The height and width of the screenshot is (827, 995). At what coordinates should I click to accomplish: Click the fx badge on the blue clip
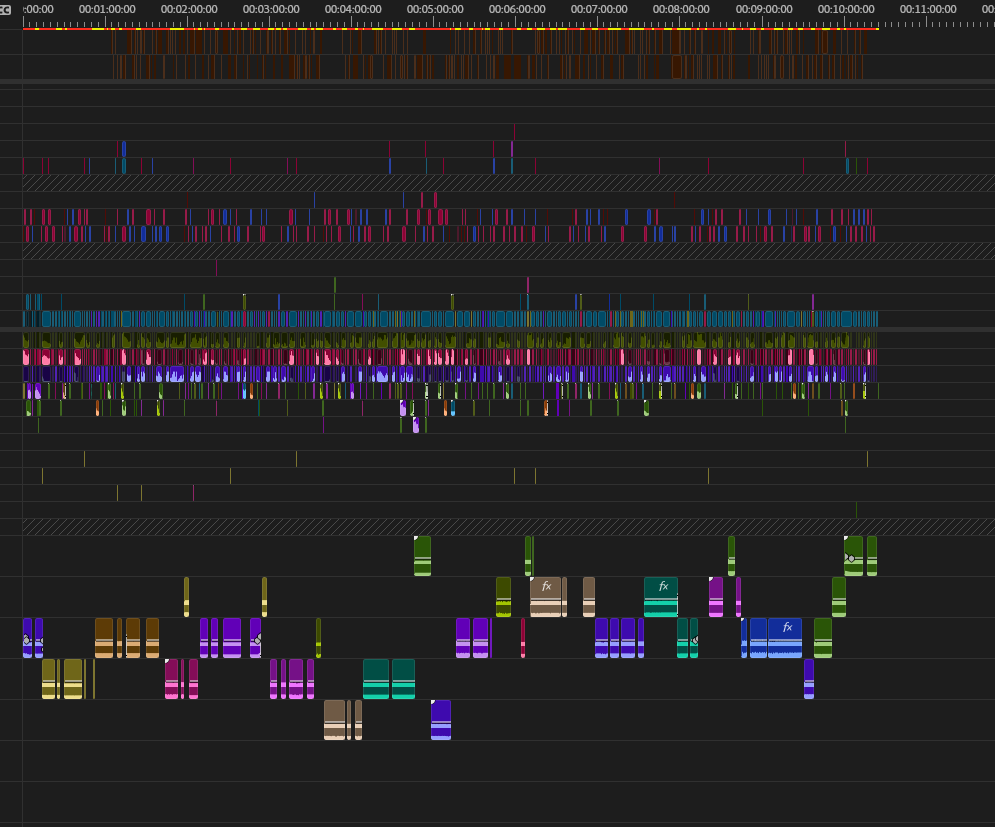click(787, 627)
